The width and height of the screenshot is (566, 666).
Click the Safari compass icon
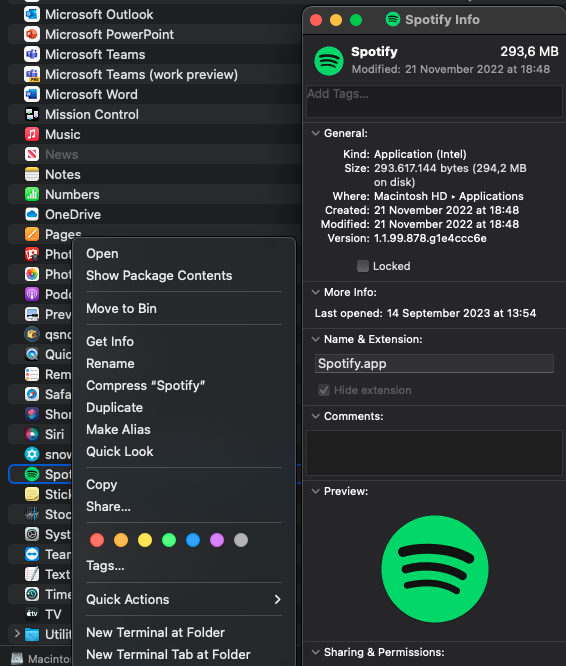(32, 394)
